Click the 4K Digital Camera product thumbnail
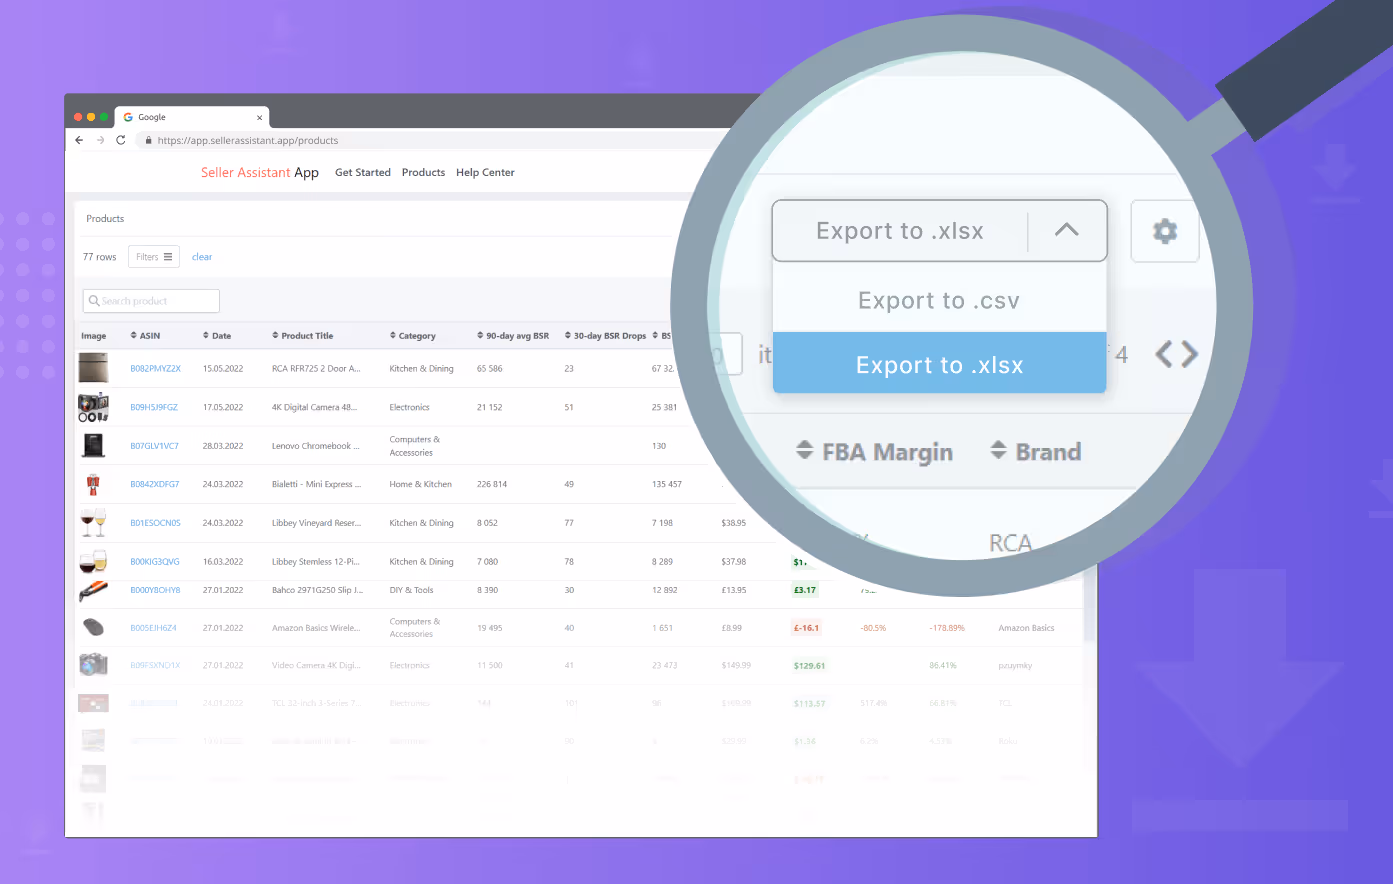1393x884 pixels. click(x=93, y=407)
